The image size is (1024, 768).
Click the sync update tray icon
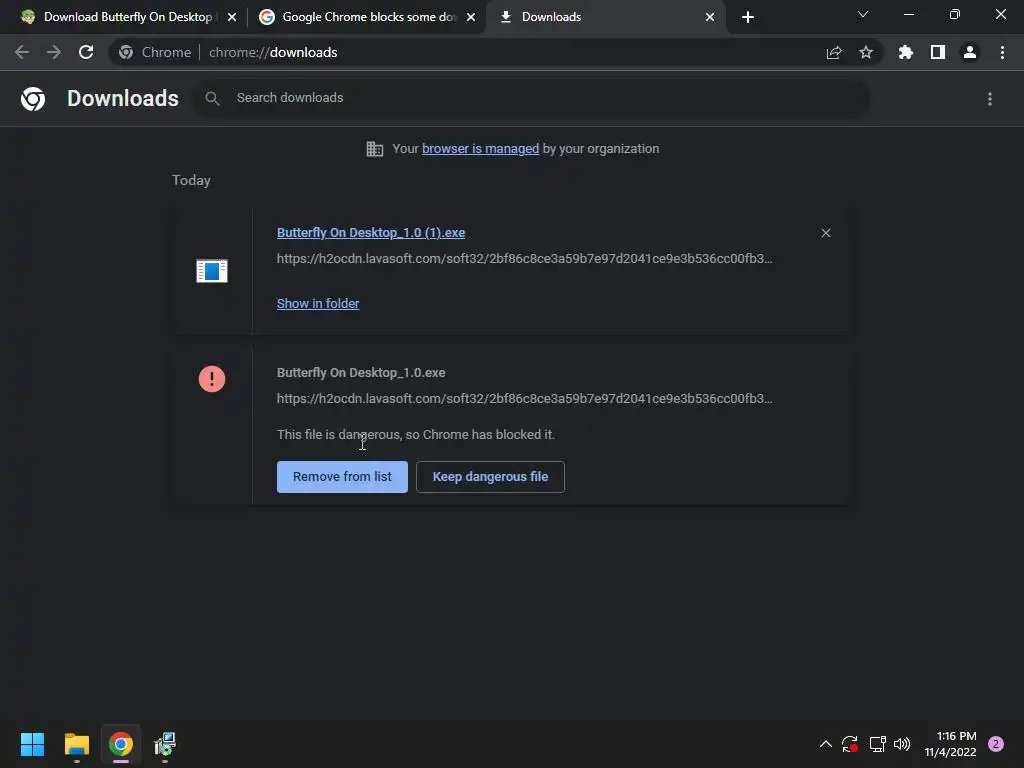[850, 744]
